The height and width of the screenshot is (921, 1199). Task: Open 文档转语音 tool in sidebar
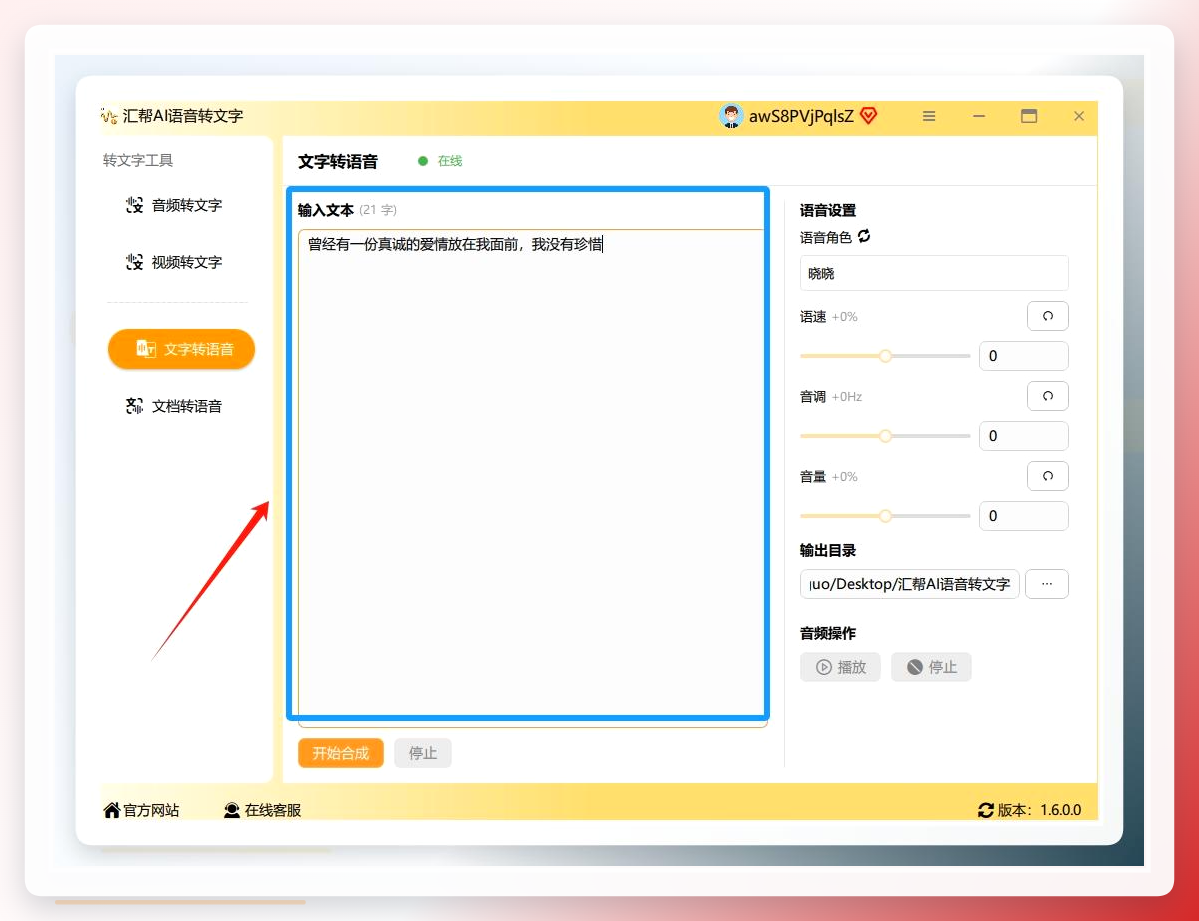tap(174, 406)
